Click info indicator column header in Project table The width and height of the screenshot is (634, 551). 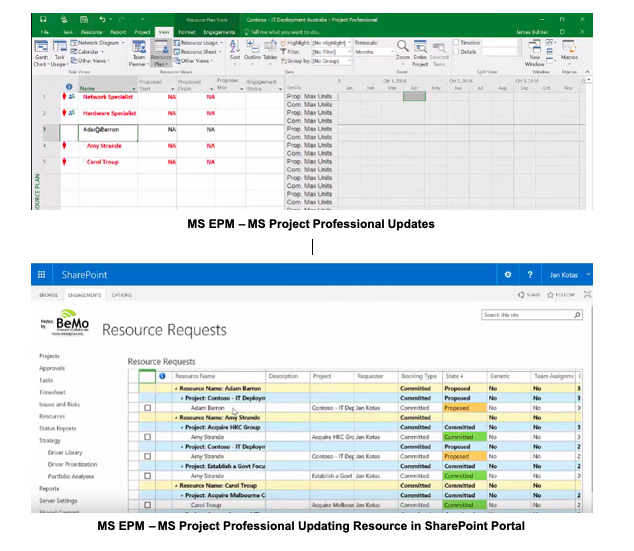[x=69, y=87]
